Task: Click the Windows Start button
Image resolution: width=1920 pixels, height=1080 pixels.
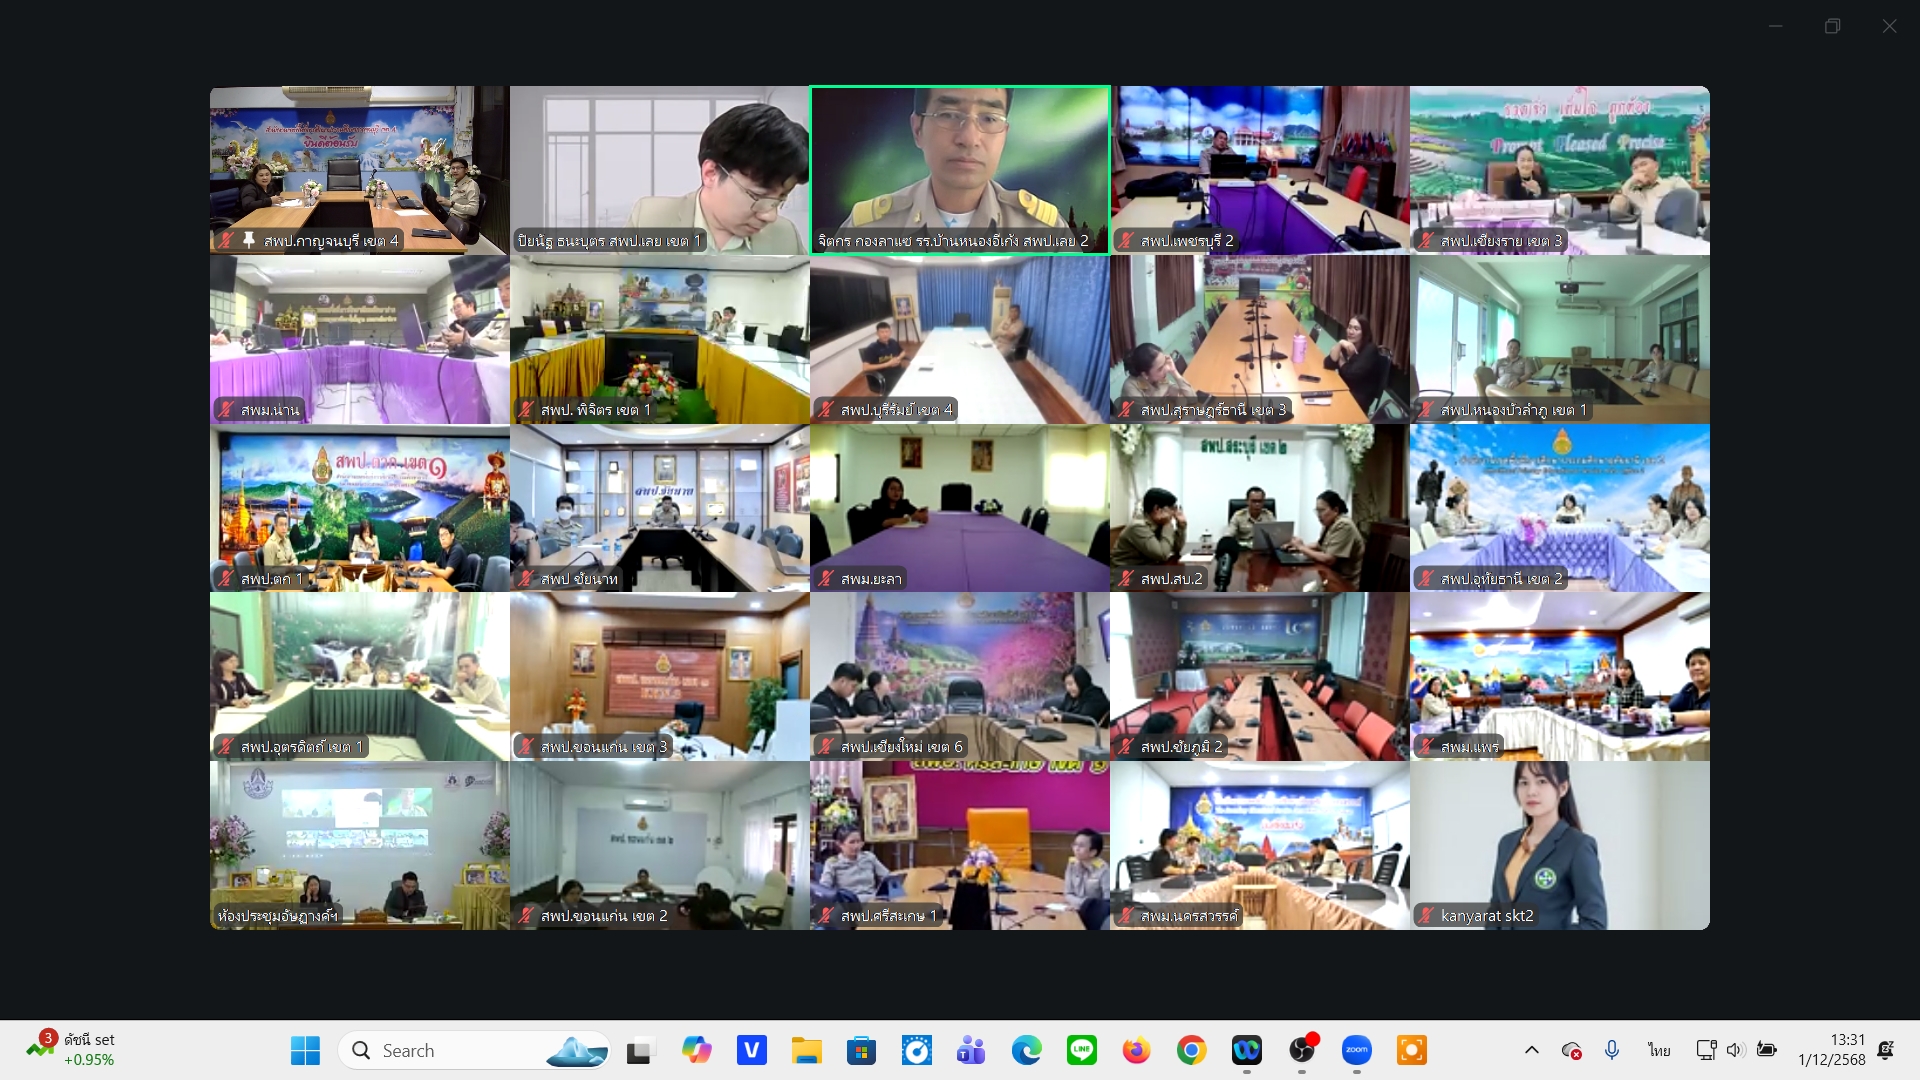Action: click(305, 1050)
